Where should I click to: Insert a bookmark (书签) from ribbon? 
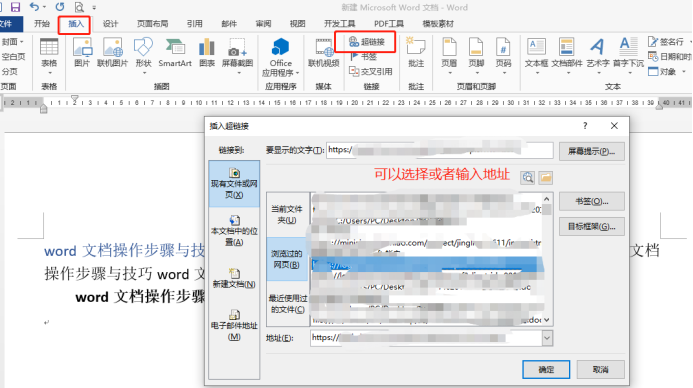pyautogui.click(x=363, y=56)
